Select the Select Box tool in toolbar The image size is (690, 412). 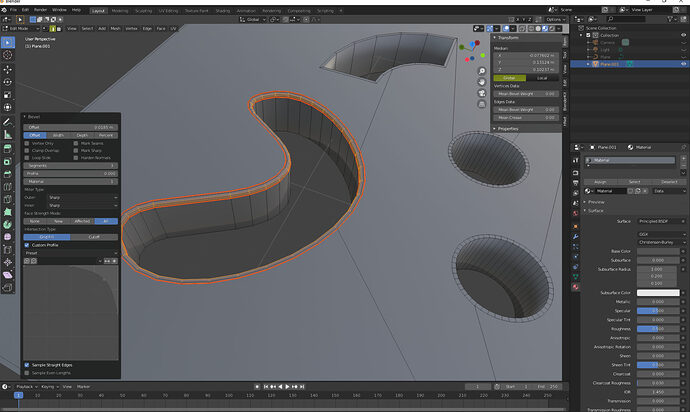7,42
